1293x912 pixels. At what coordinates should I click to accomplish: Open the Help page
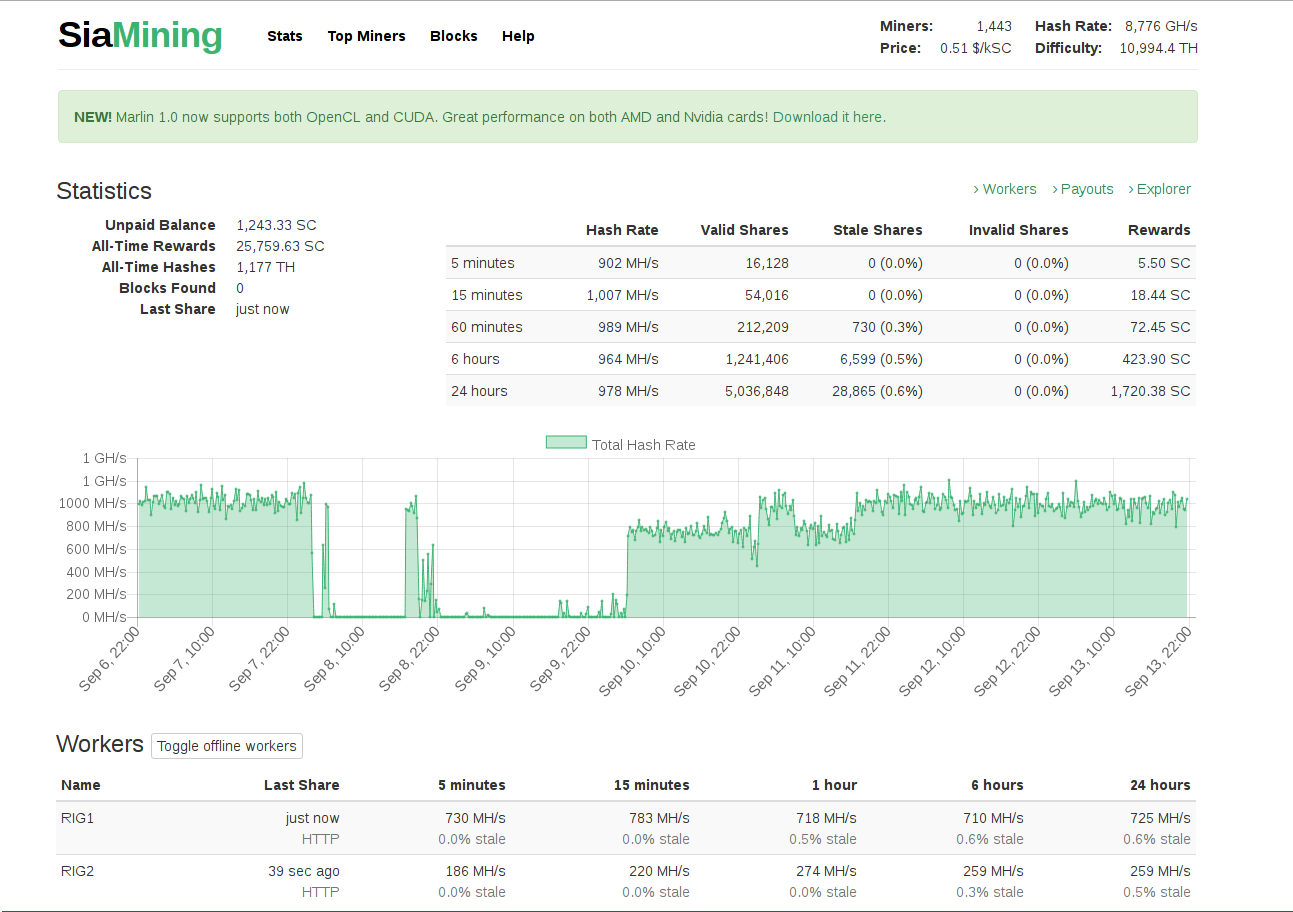click(x=518, y=36)
